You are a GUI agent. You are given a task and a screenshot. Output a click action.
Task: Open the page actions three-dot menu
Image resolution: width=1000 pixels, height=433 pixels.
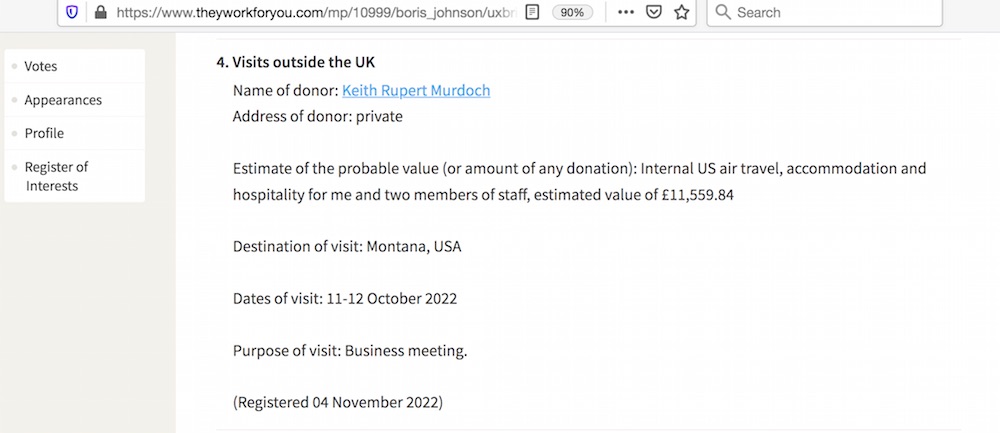625,13
